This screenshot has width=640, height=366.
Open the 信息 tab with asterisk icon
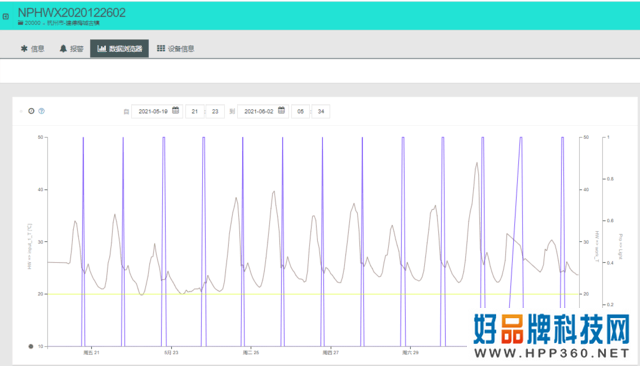tap(32, 49)
